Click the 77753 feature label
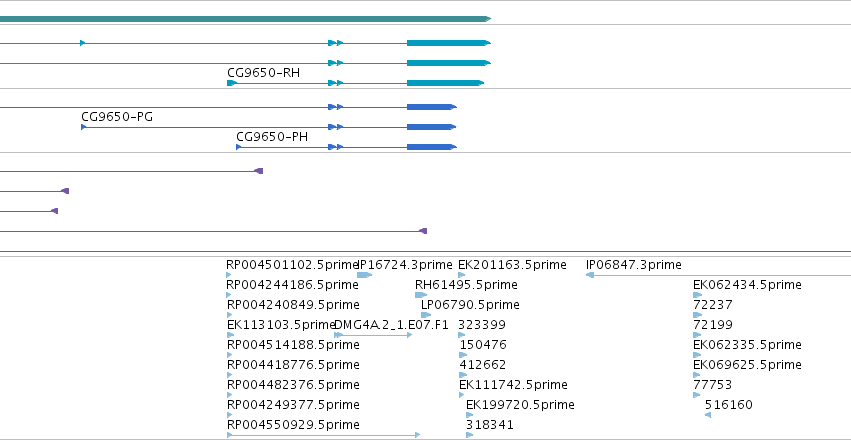 click(713, 385)
